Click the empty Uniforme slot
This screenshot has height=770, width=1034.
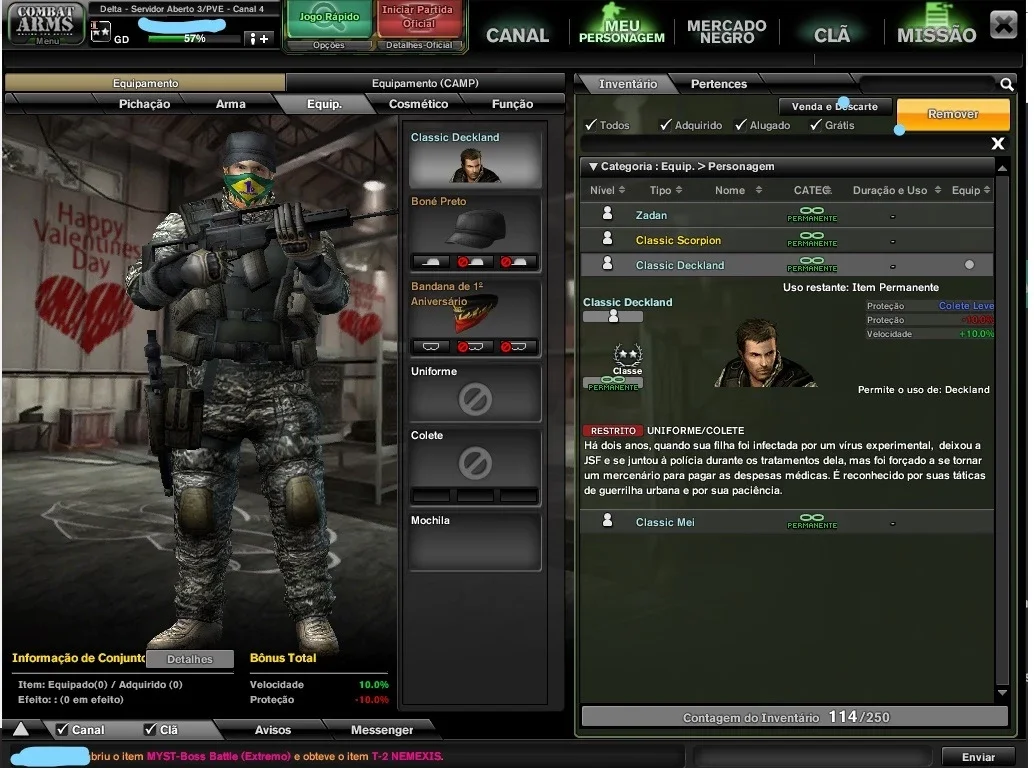click(x=475, y=393)
